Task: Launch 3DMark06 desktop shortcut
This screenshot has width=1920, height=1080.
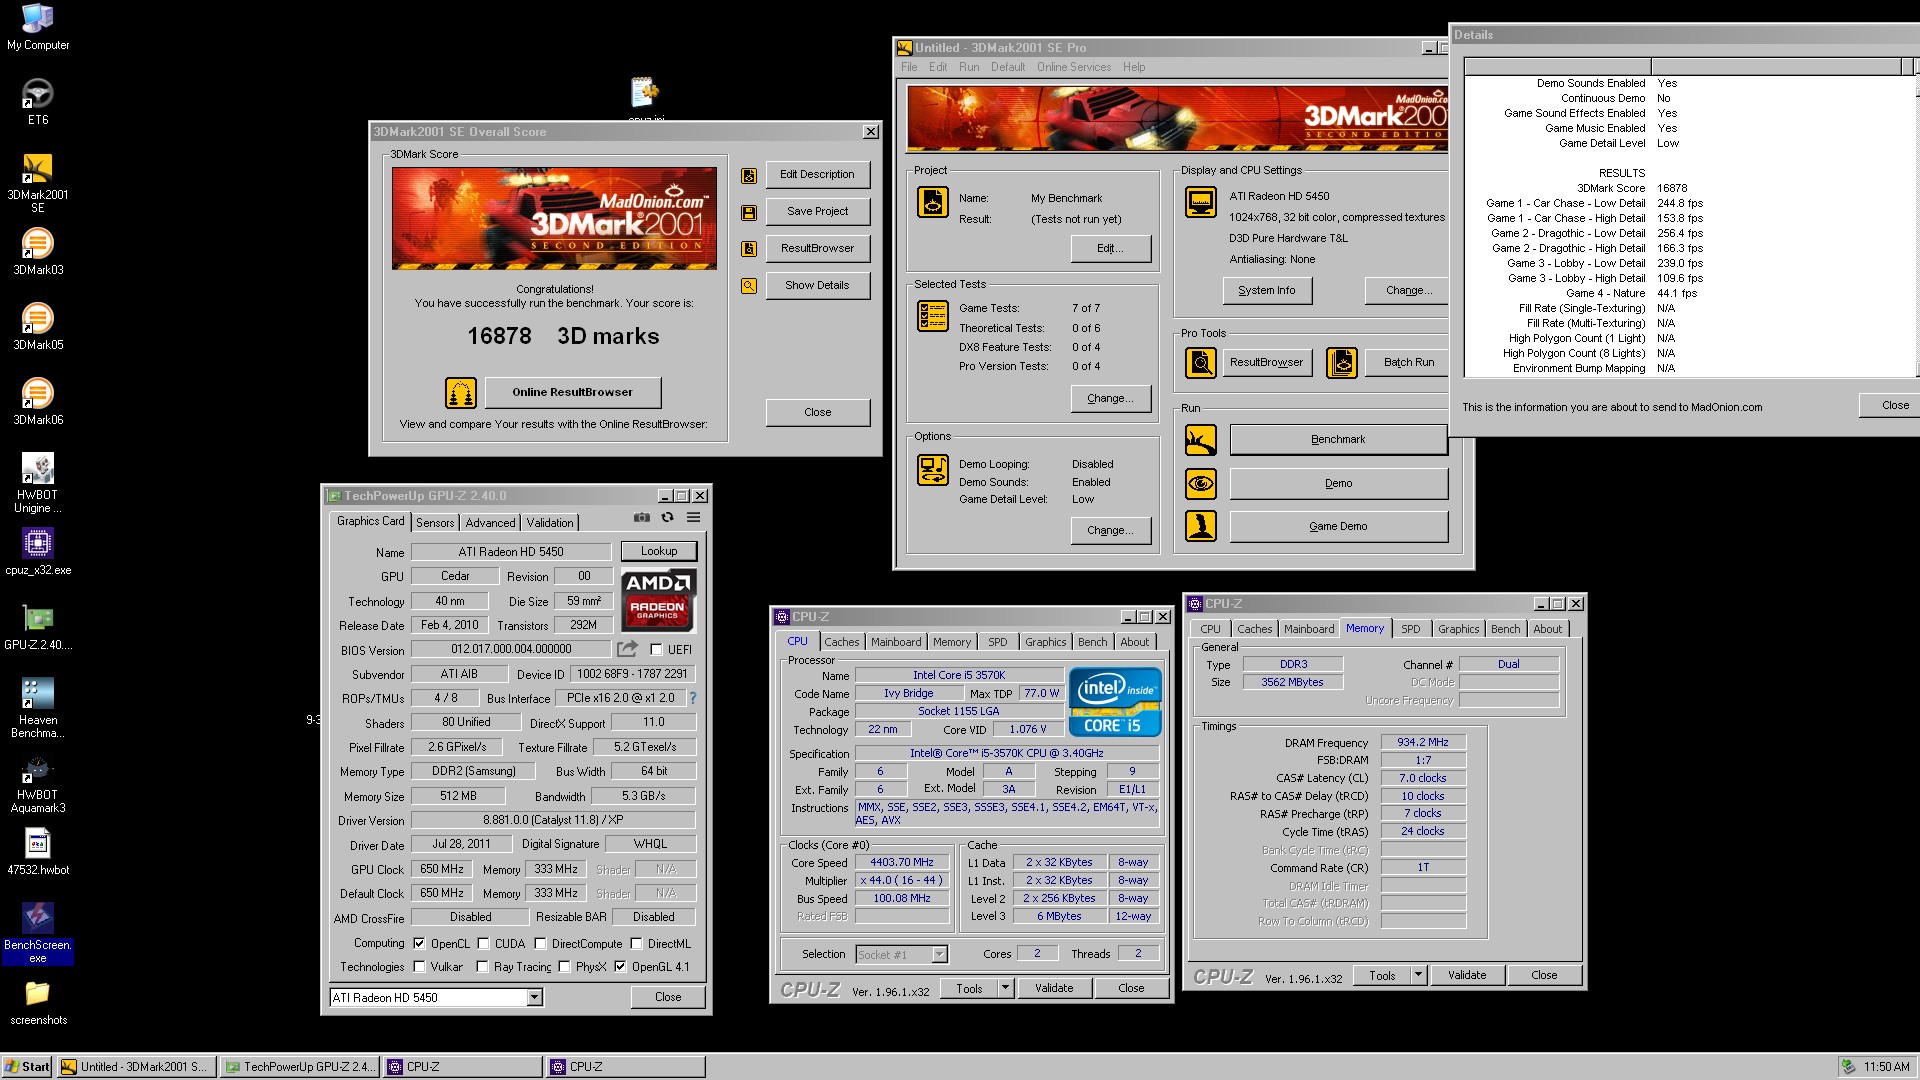Action: click(x=38, y=402)
